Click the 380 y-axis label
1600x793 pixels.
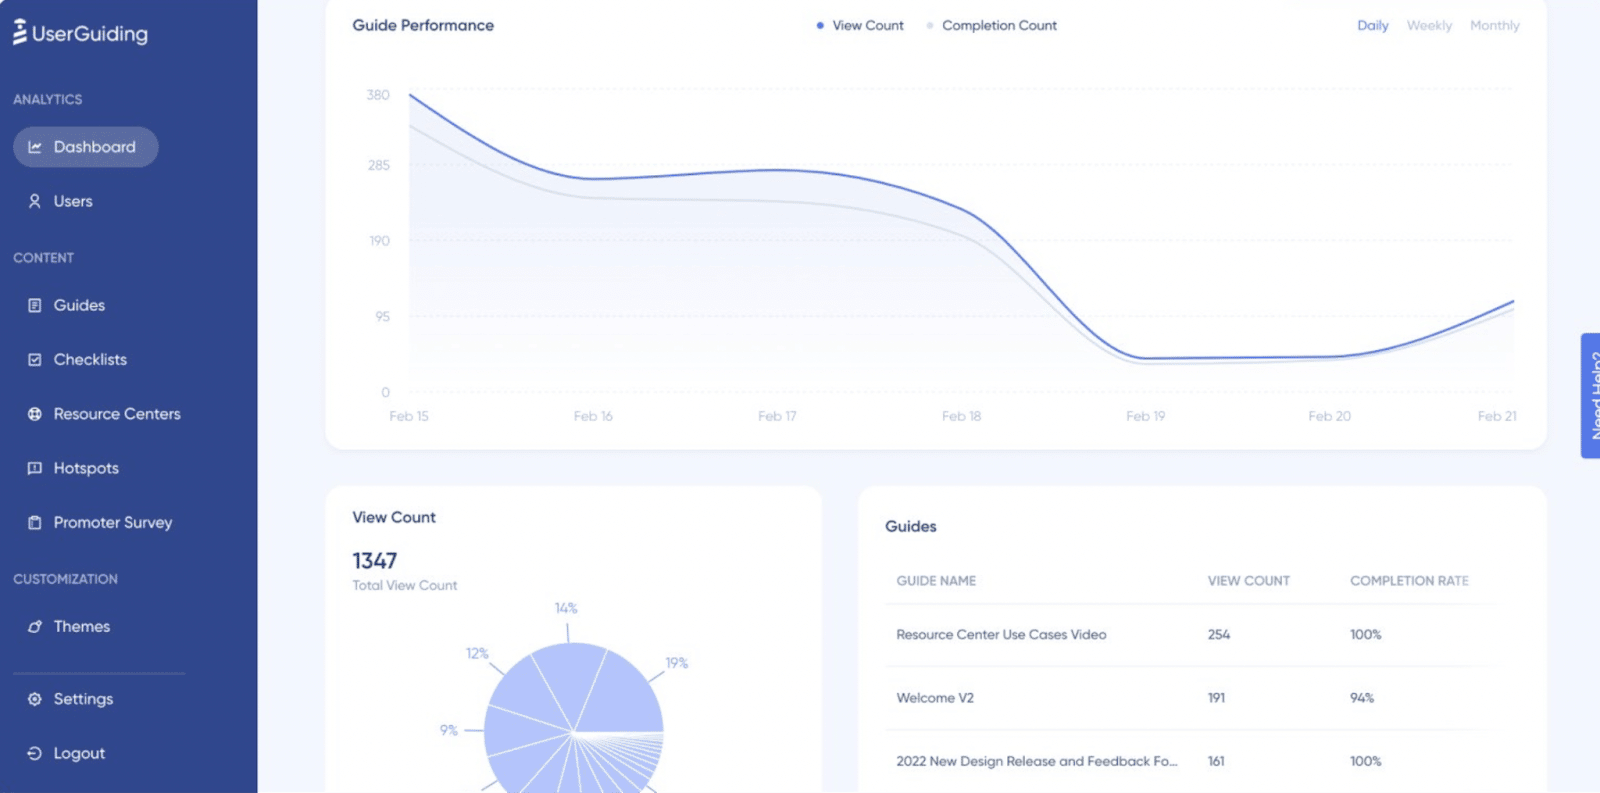click(378, 95)
